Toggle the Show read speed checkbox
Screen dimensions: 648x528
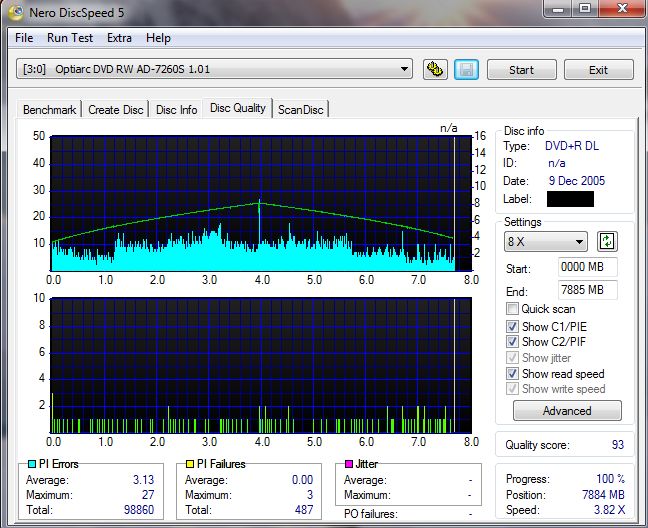pos(512,373)
